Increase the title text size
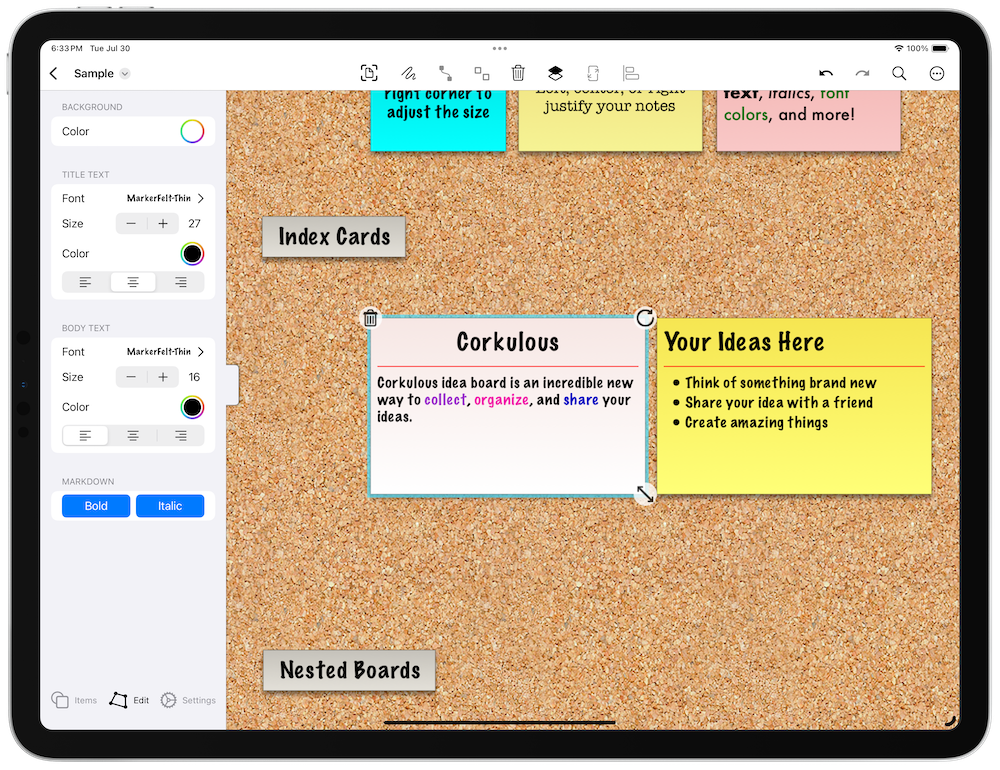1000x770 pixels. point(163,223)
